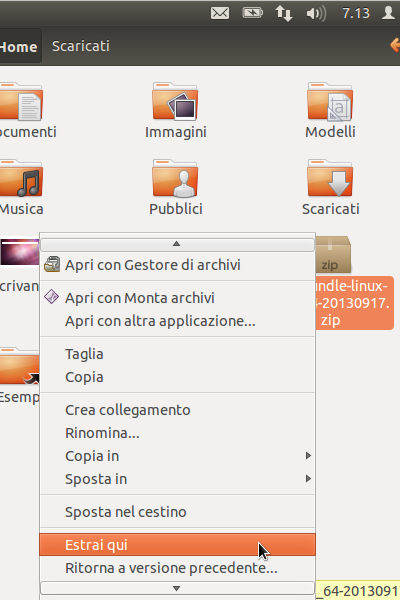Select the Pubblici folder icon
This screenshot has width=400, height=600.
175,178
